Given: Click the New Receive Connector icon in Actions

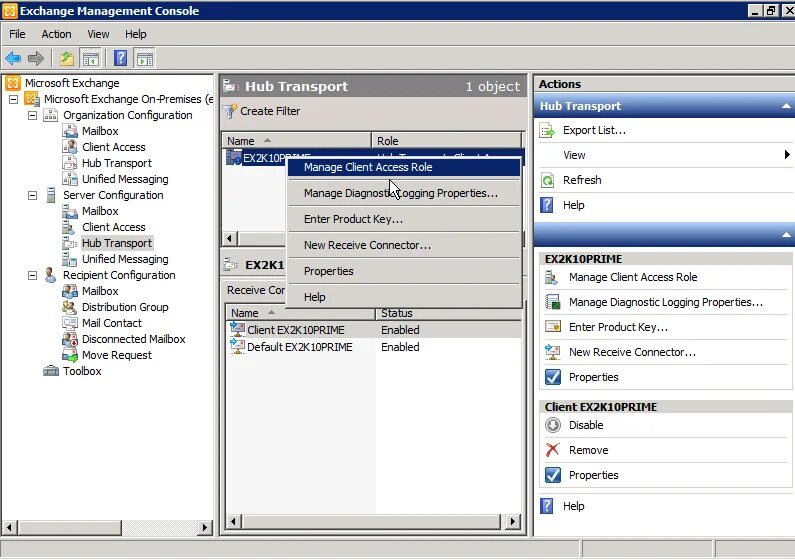Looking at the screenshot, I should click(x=552, y=352).
